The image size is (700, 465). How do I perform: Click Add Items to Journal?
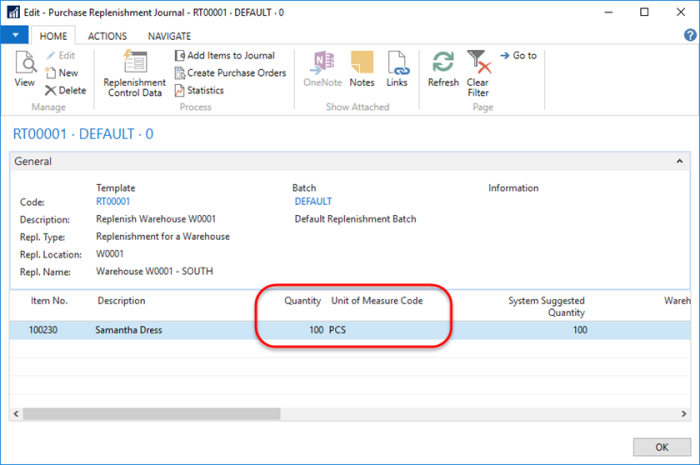(229, 56)
